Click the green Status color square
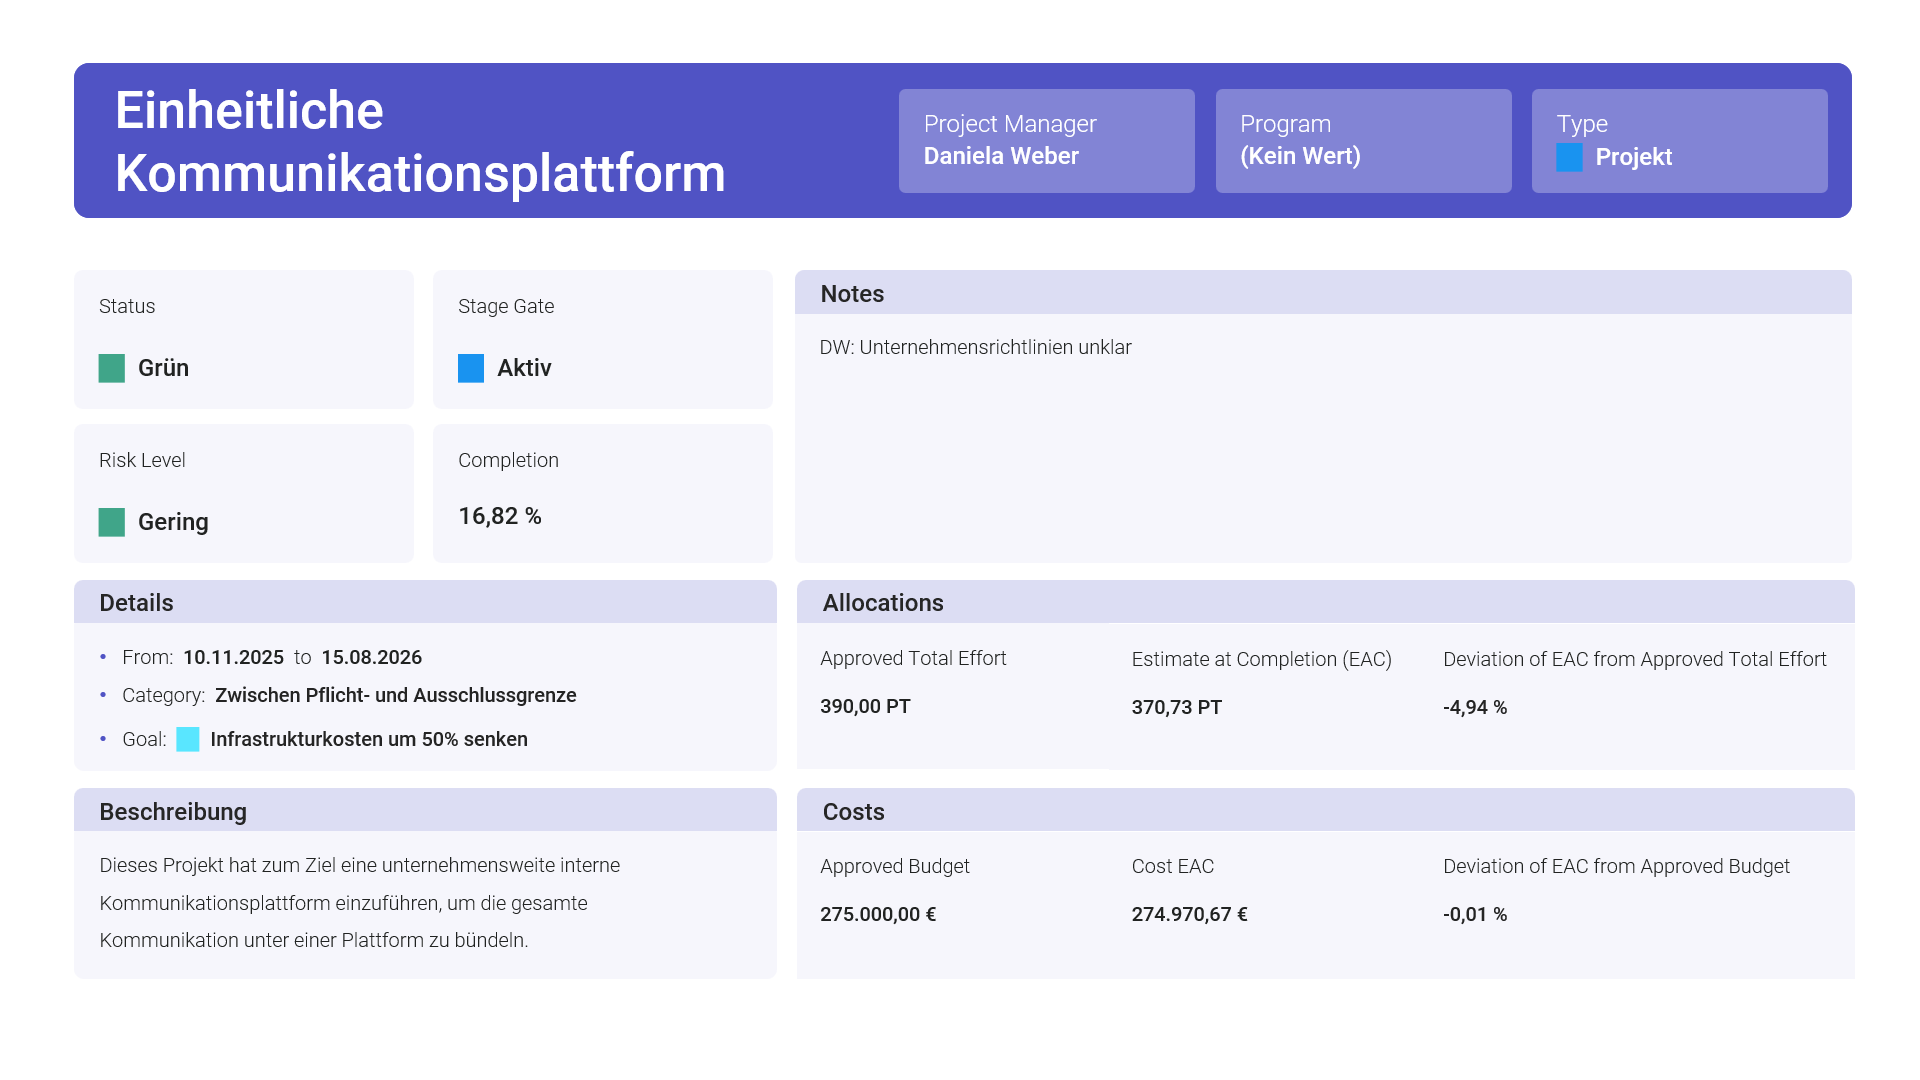 point(112,368)
